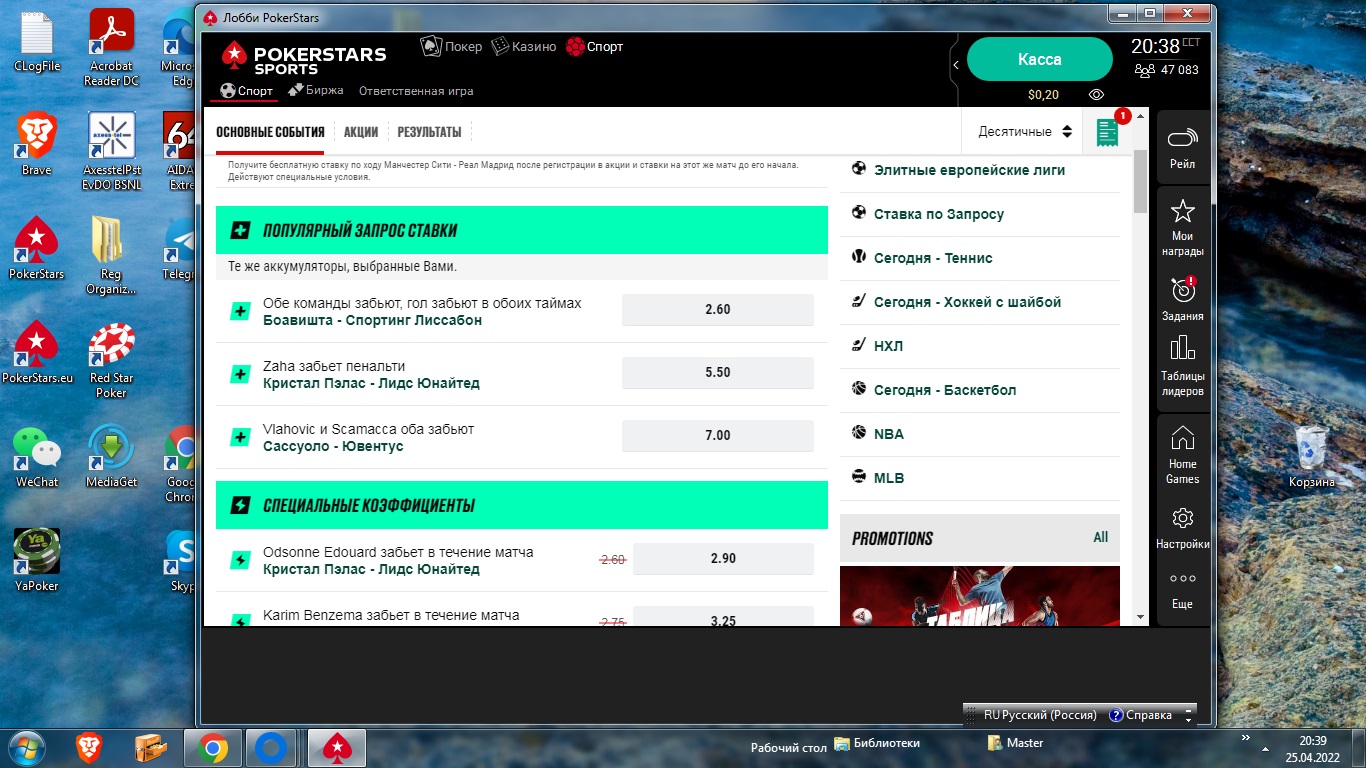
Task: Click the promotions banner image
Action: point(980,596)
